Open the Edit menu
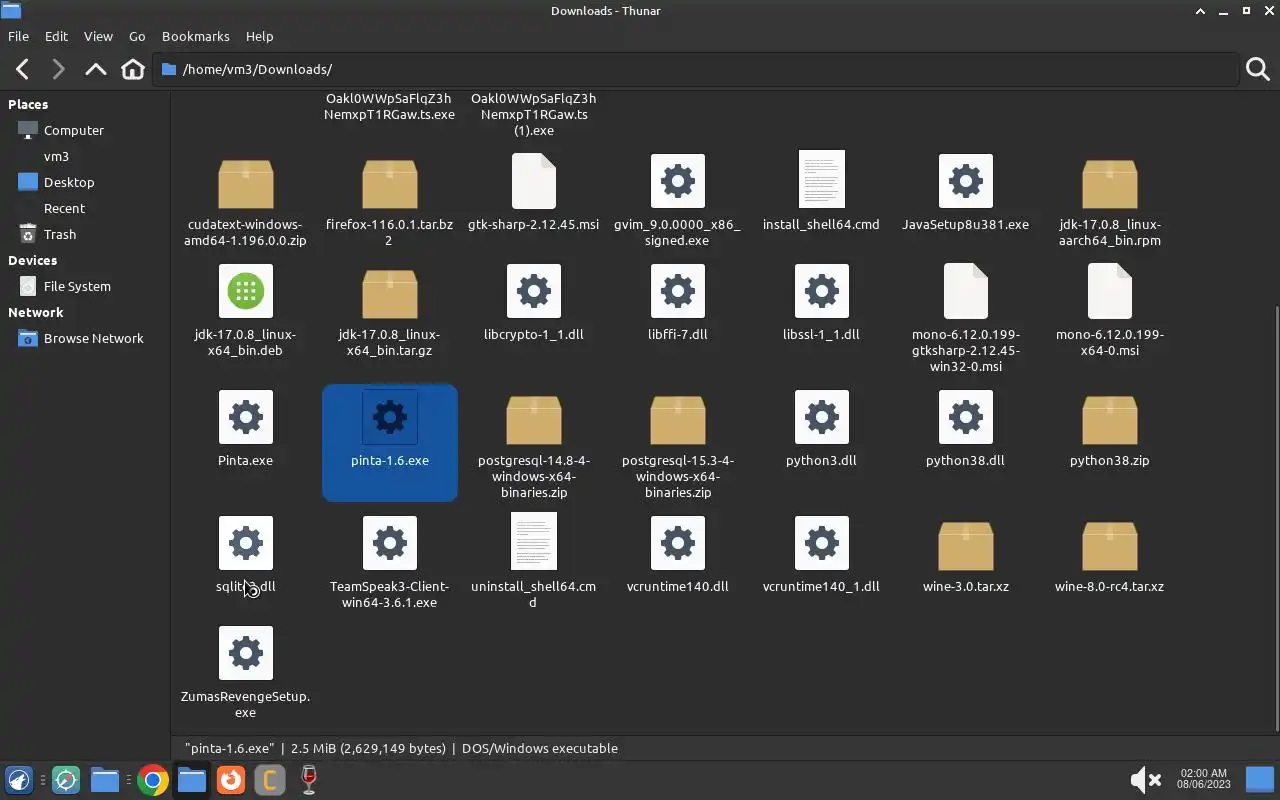This screenshot has height=800, width=1280. click(x=56, y=36)
